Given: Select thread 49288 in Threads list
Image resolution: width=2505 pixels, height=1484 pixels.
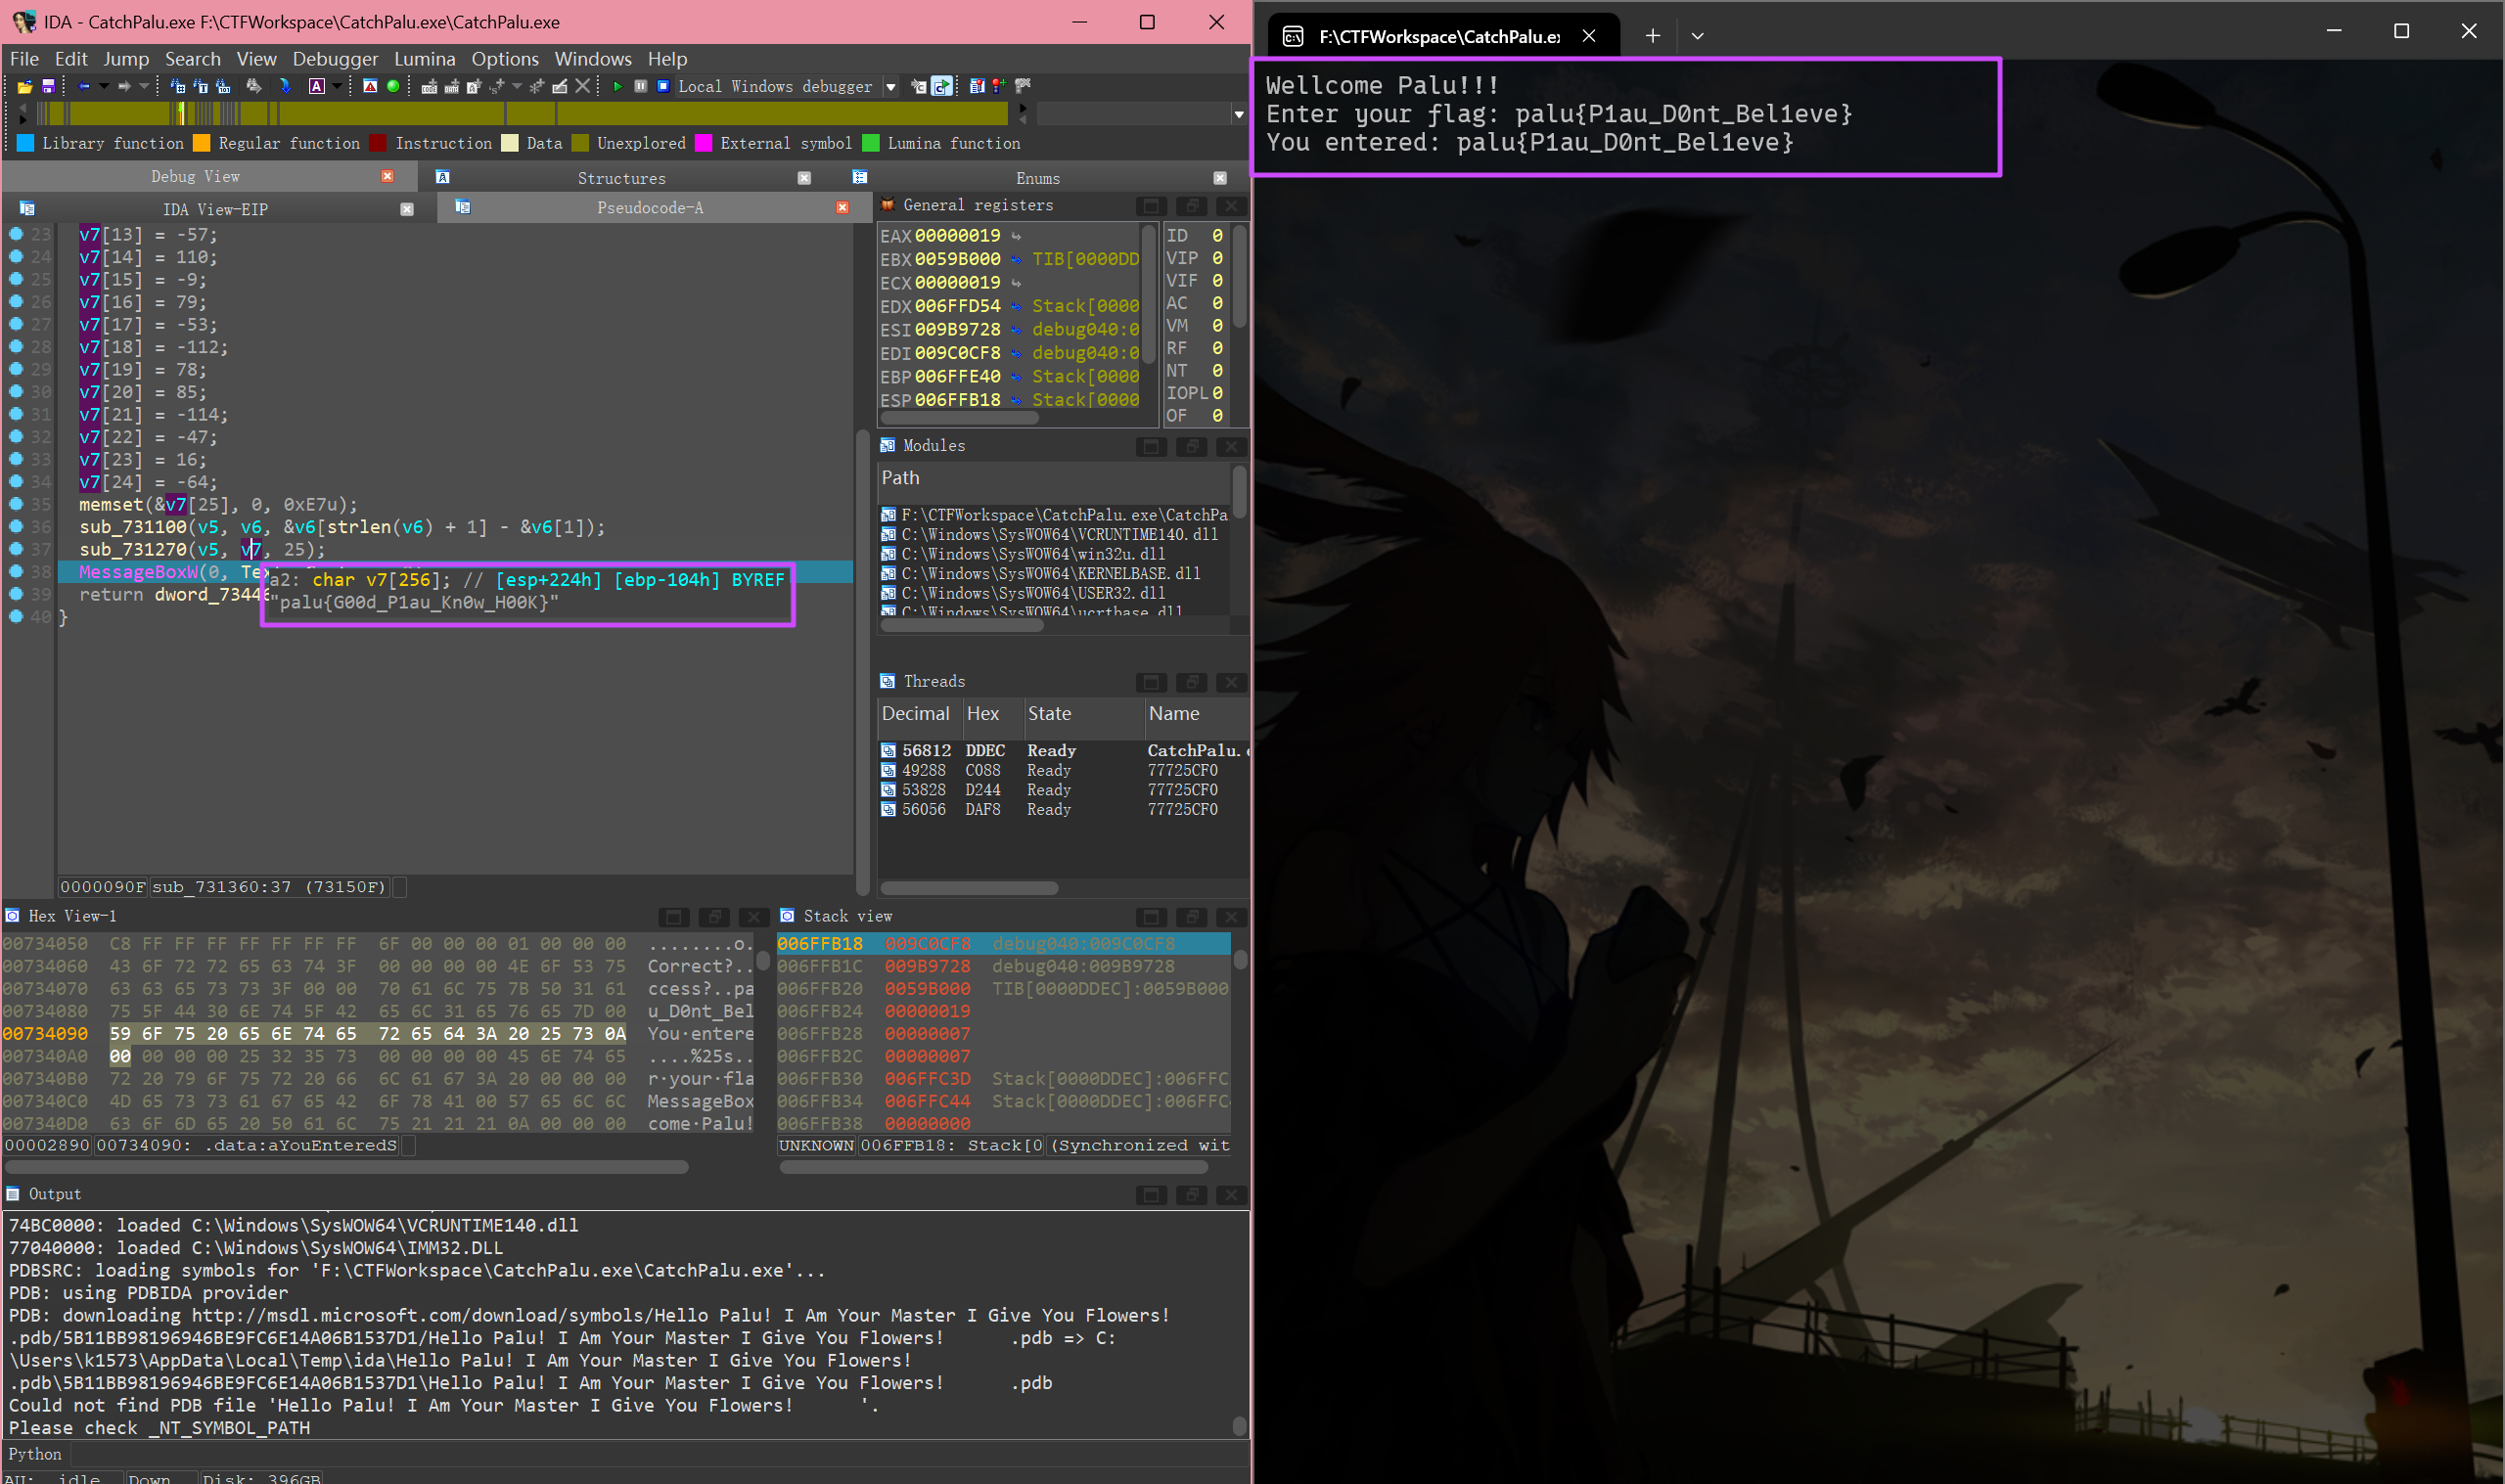Looking at the screenshot, I should 923,770.
